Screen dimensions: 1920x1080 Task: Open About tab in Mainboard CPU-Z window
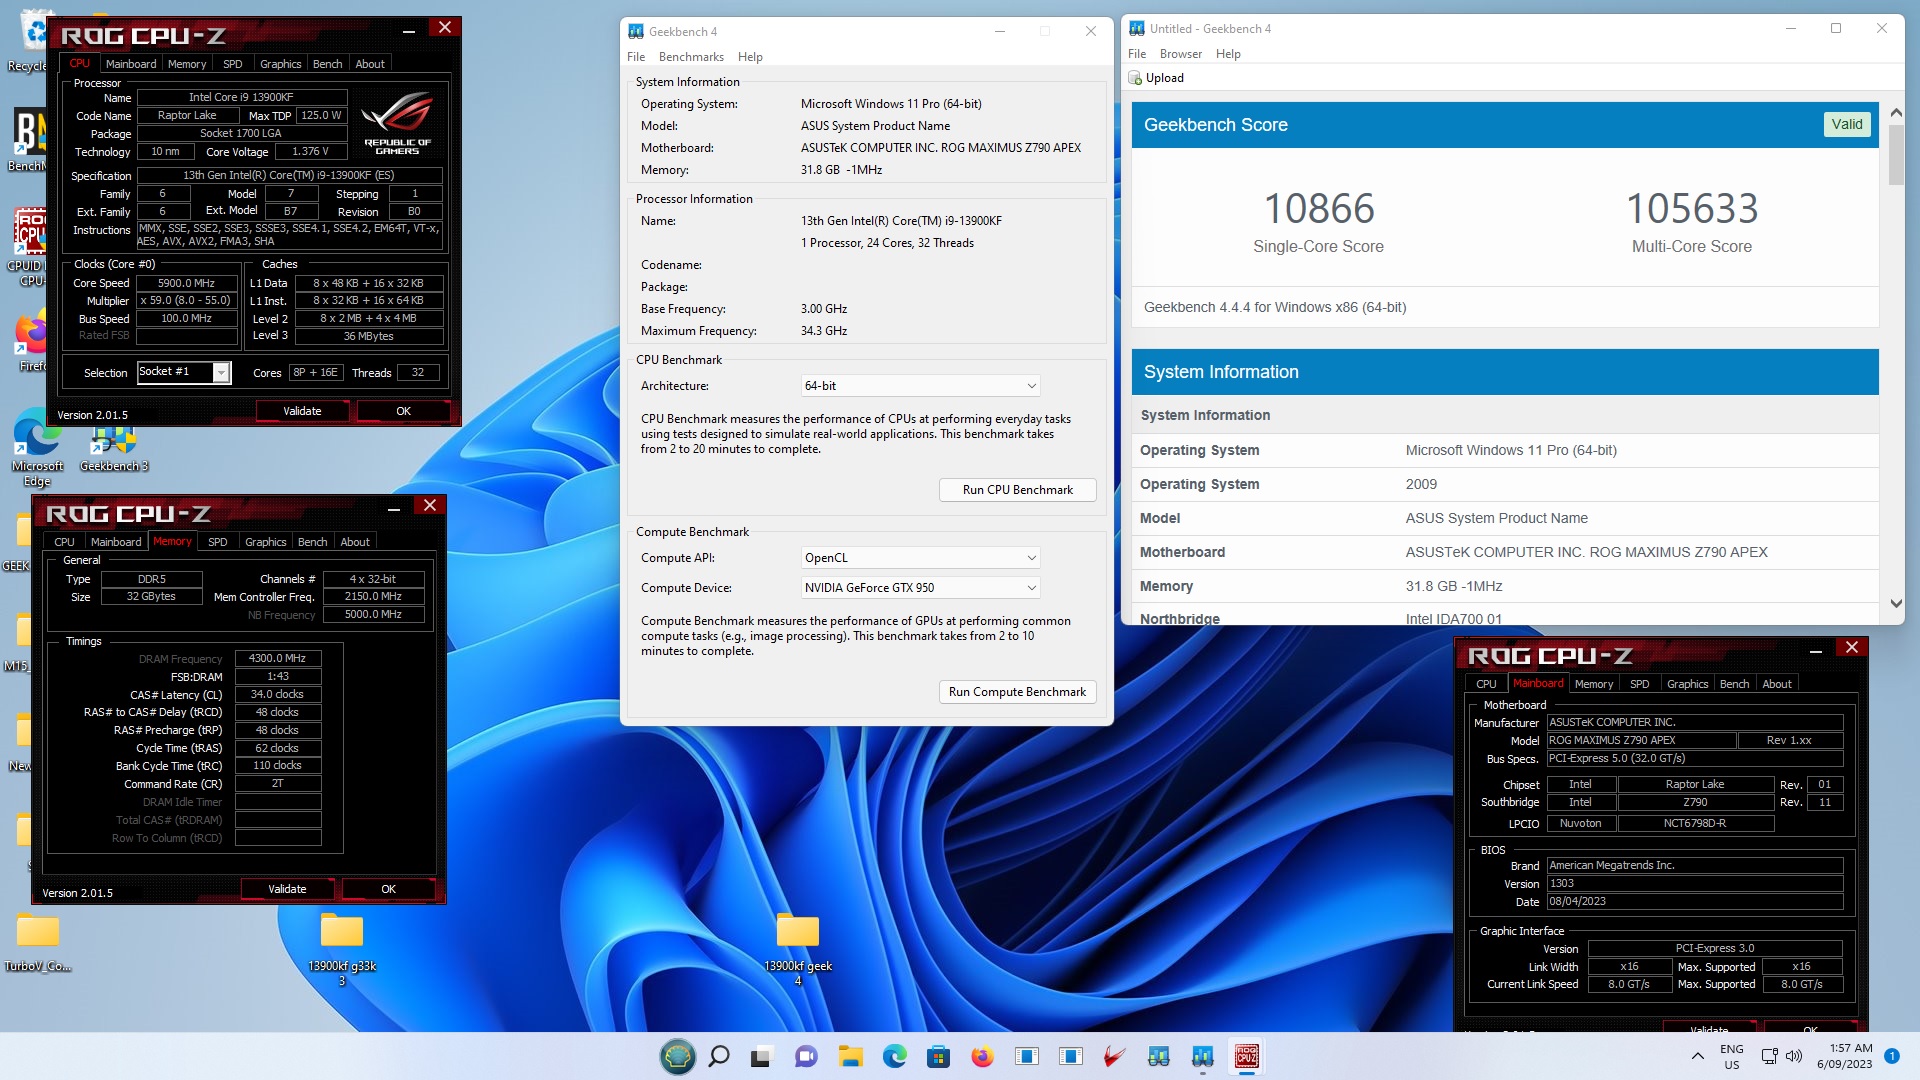pos(1777,684)
